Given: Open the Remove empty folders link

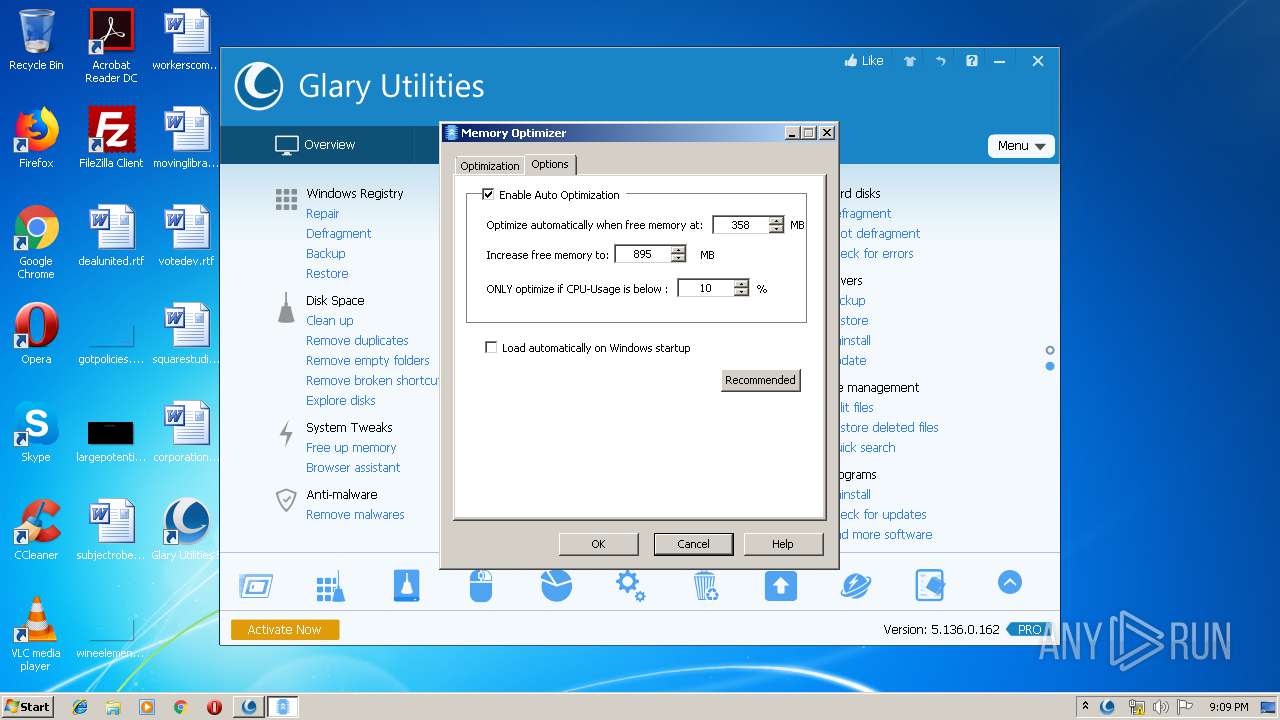Looking at the screenshot, I should click(x=368, y=361).
